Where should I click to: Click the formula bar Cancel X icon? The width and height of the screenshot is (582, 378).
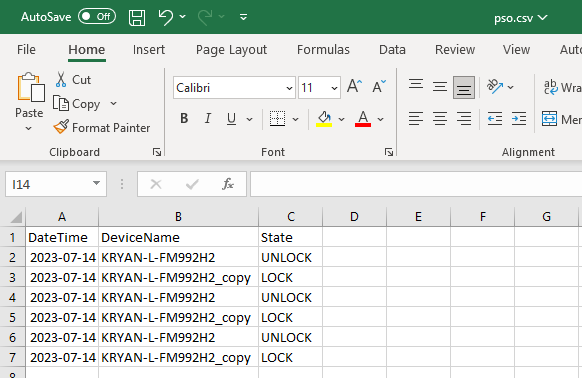[156, 184]
